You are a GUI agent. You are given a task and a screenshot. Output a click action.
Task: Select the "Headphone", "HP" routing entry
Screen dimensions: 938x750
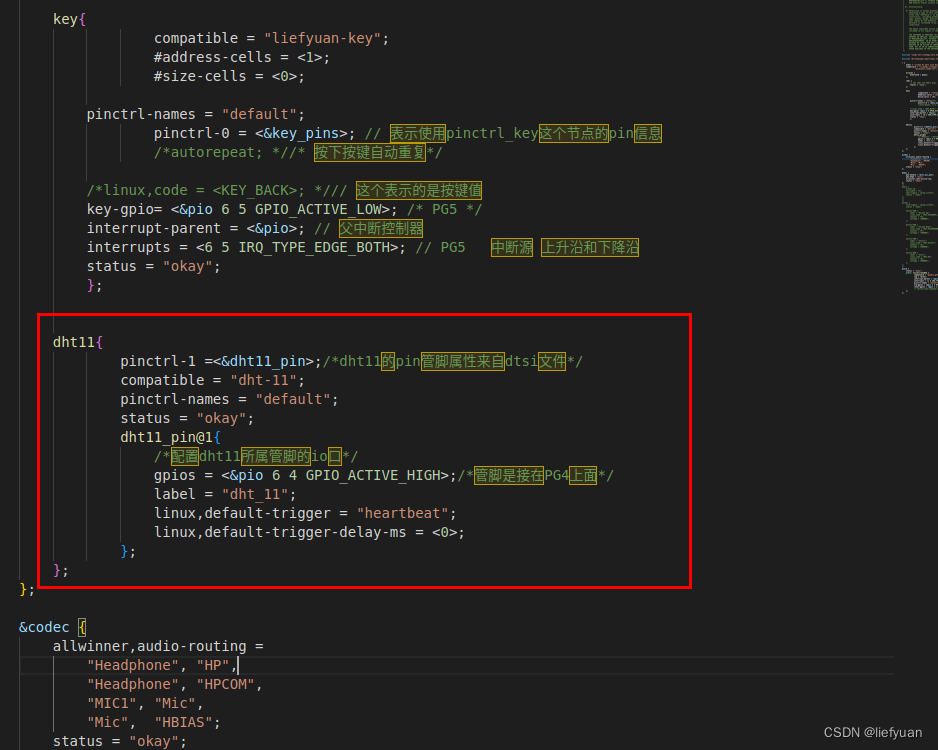(165, 664)
